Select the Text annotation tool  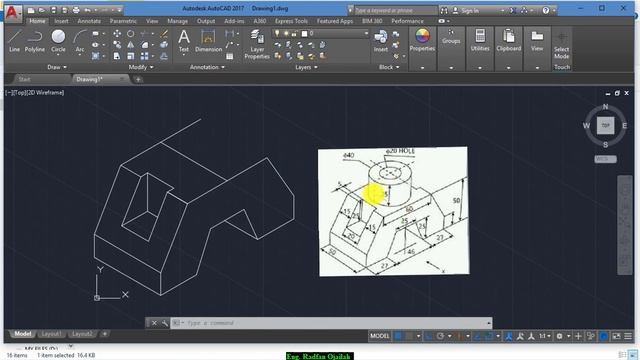(x=184, y=40)
